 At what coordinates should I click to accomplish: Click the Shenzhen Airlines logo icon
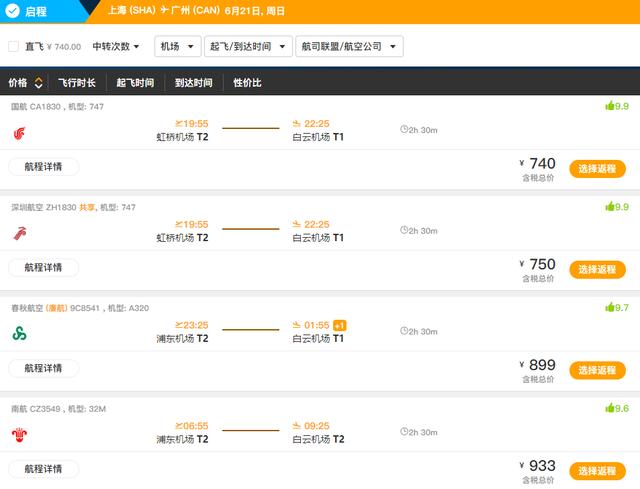(19, 233)
